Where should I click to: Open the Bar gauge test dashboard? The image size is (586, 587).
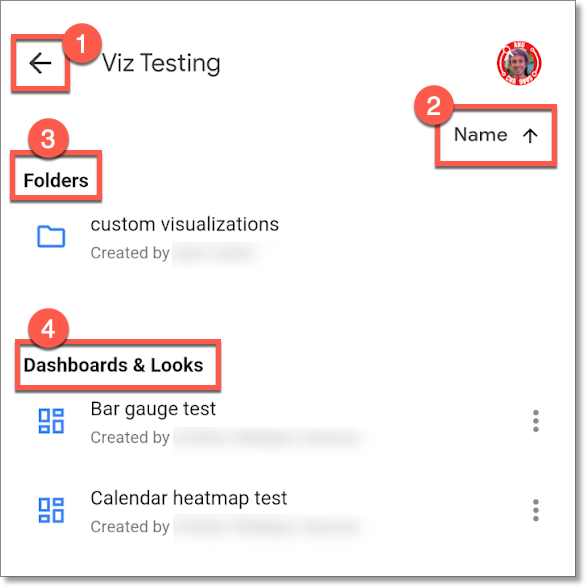pos(153,409)
